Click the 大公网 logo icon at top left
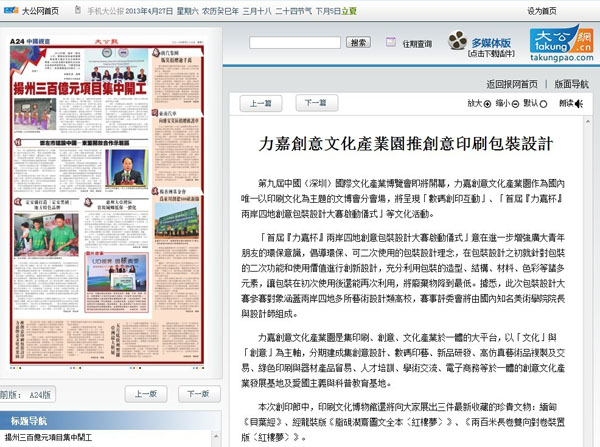600x447 pixels. (11, 10)
